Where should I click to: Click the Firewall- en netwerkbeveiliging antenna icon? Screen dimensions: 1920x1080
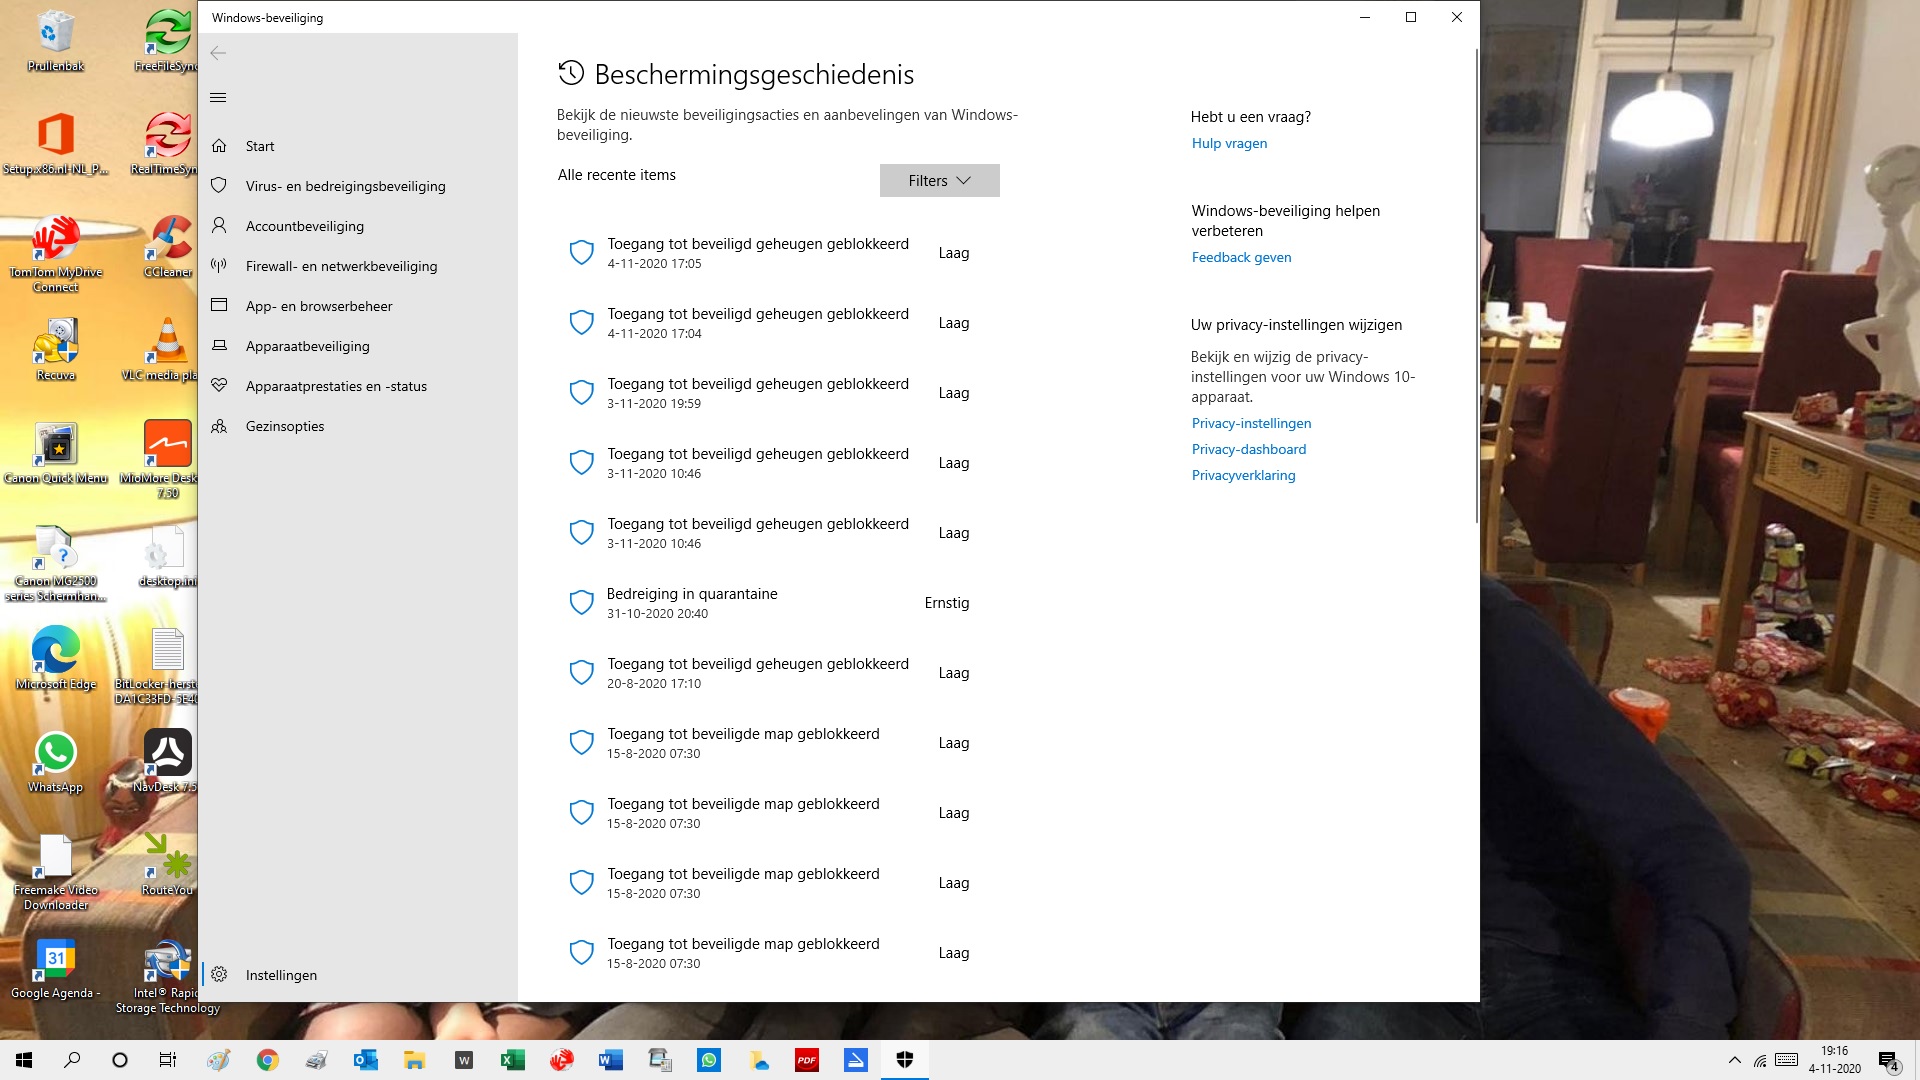coord(219,266)
